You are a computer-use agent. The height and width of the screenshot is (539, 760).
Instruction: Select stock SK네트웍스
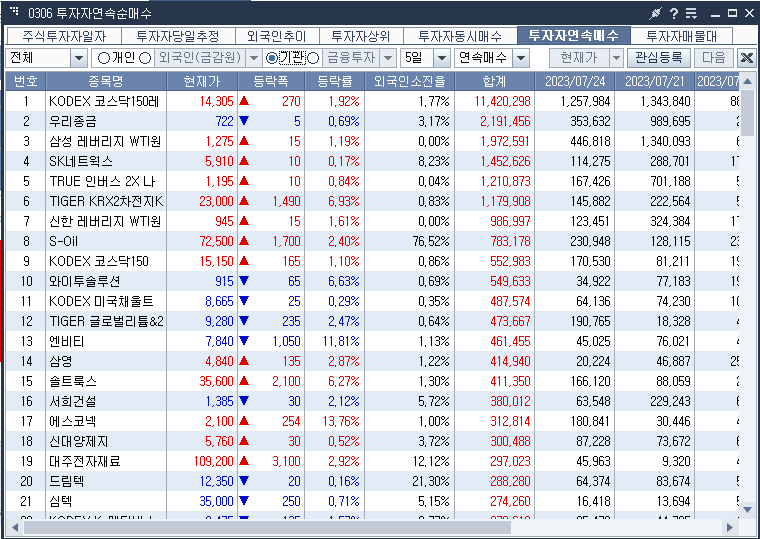click(81, 161)
